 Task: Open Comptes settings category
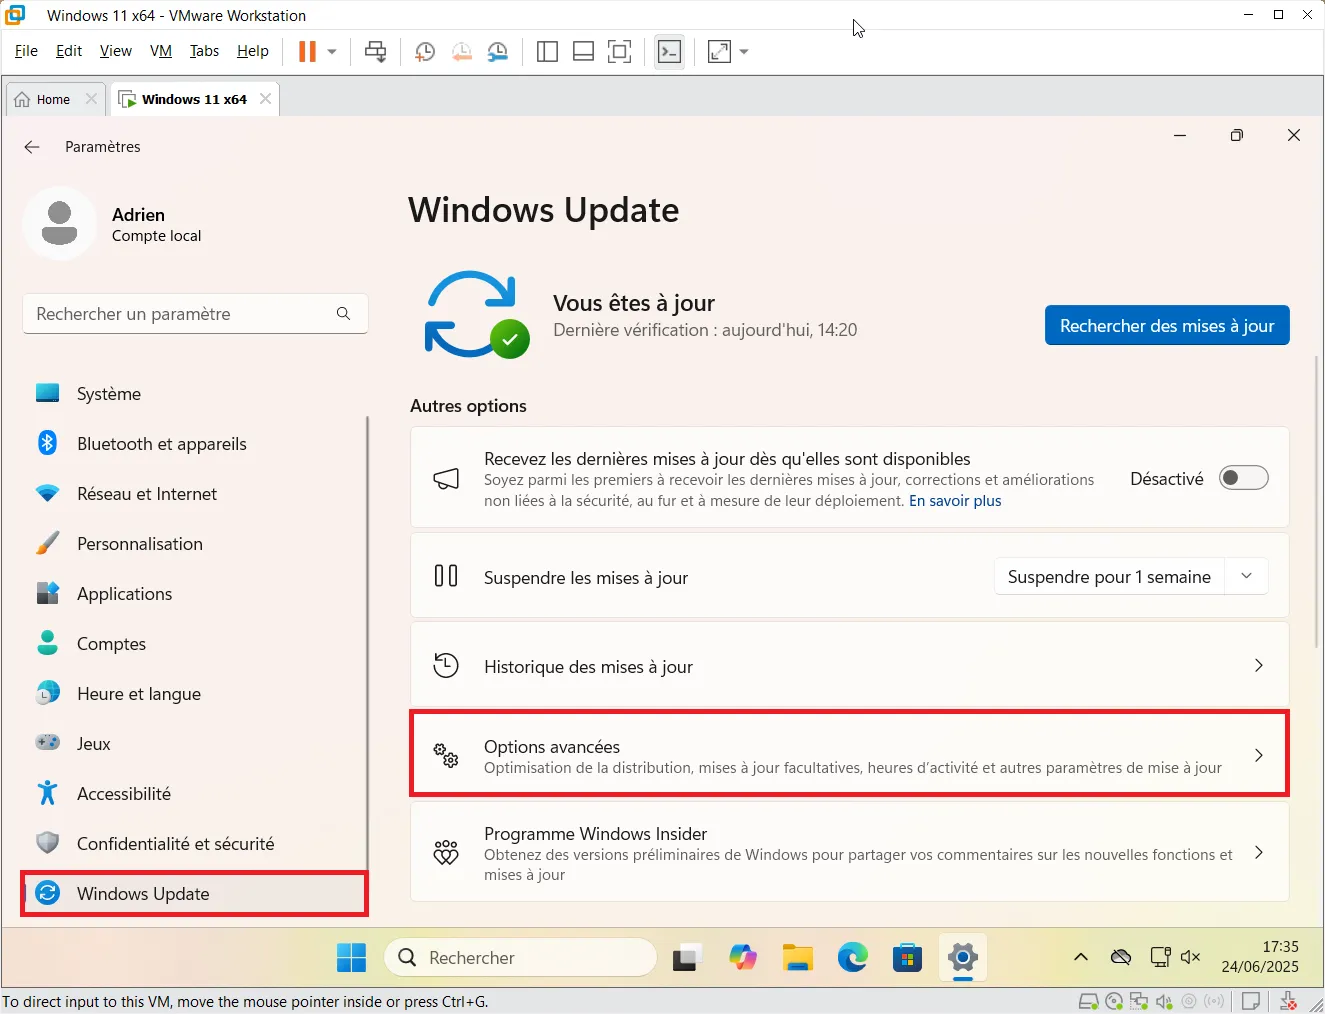coord(195,644)
